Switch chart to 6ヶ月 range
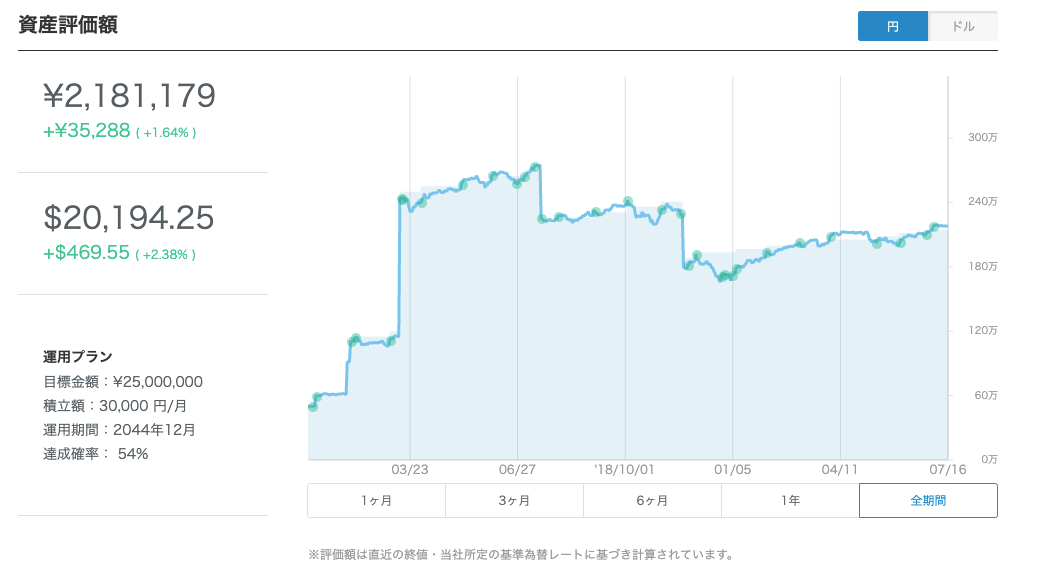 [x=652, y=501]
